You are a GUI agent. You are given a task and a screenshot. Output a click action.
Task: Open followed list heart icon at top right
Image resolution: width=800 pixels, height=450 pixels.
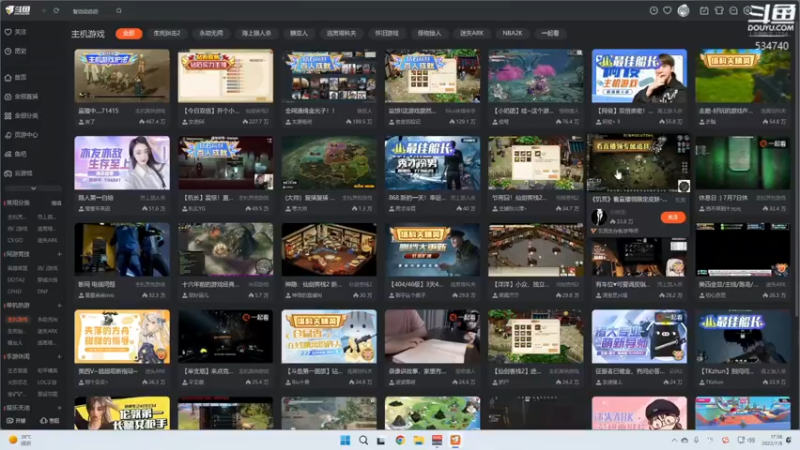[x=667, y=11]
